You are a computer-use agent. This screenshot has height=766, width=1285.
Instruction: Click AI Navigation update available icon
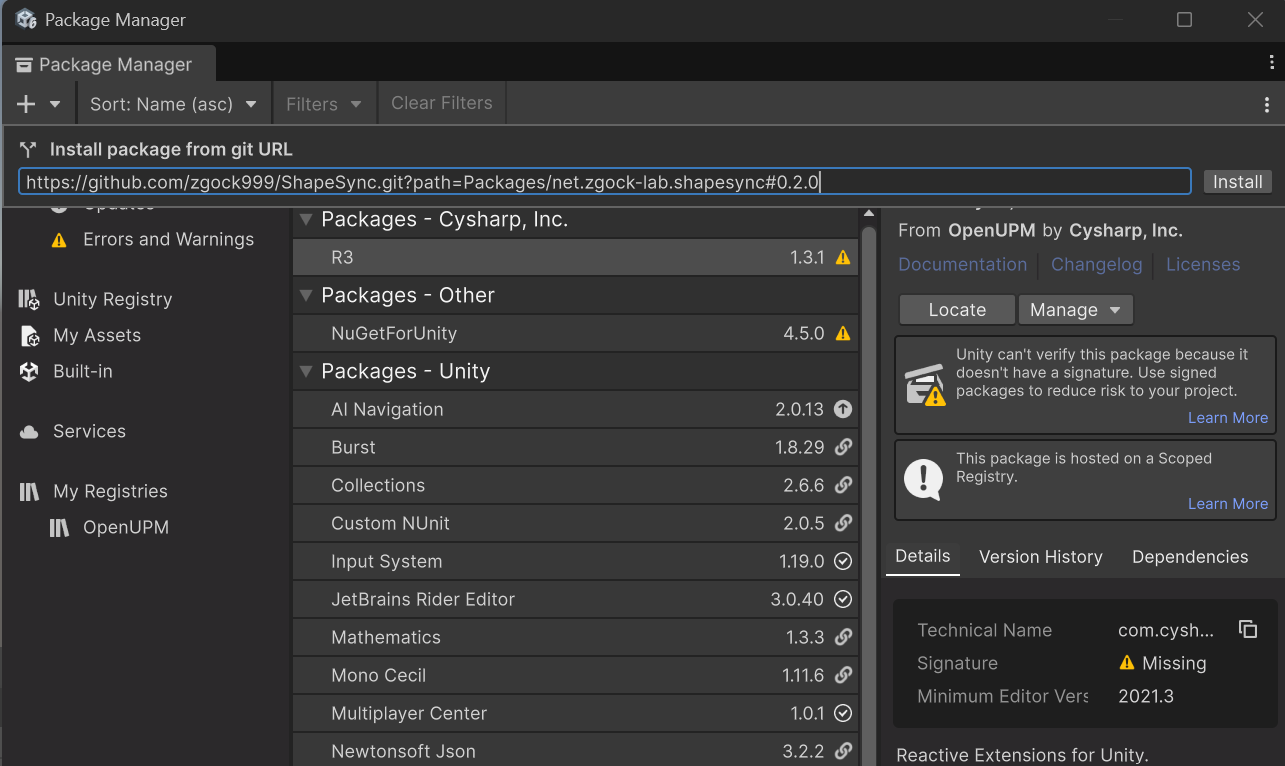[x=843, y=409]
